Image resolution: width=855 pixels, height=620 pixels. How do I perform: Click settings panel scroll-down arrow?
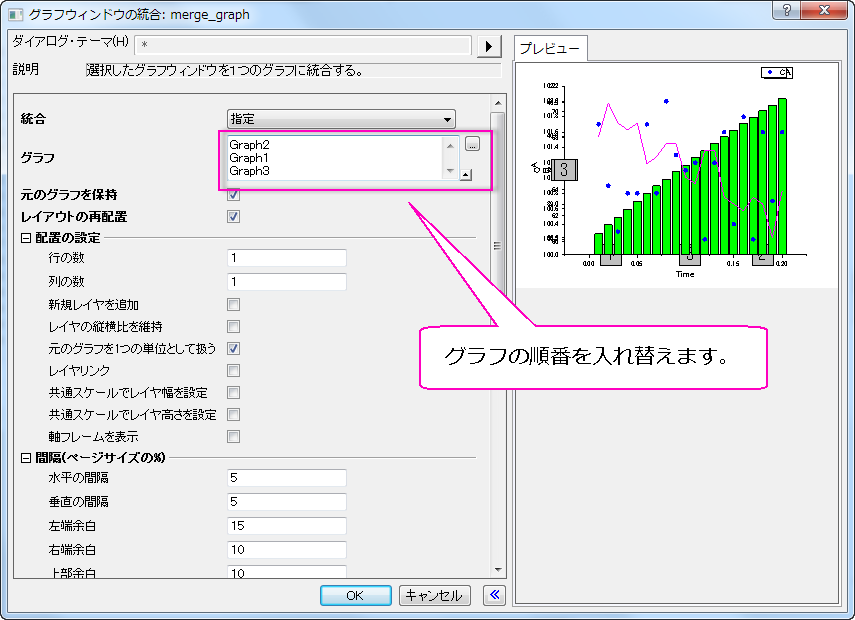(x=498, y=570)
